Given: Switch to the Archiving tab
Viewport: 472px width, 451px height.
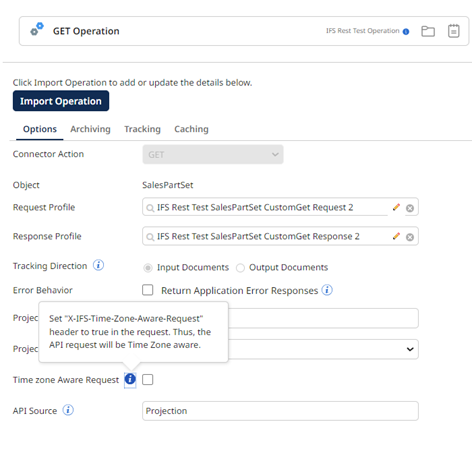Looking at the screenshot, I should (90, 129).
